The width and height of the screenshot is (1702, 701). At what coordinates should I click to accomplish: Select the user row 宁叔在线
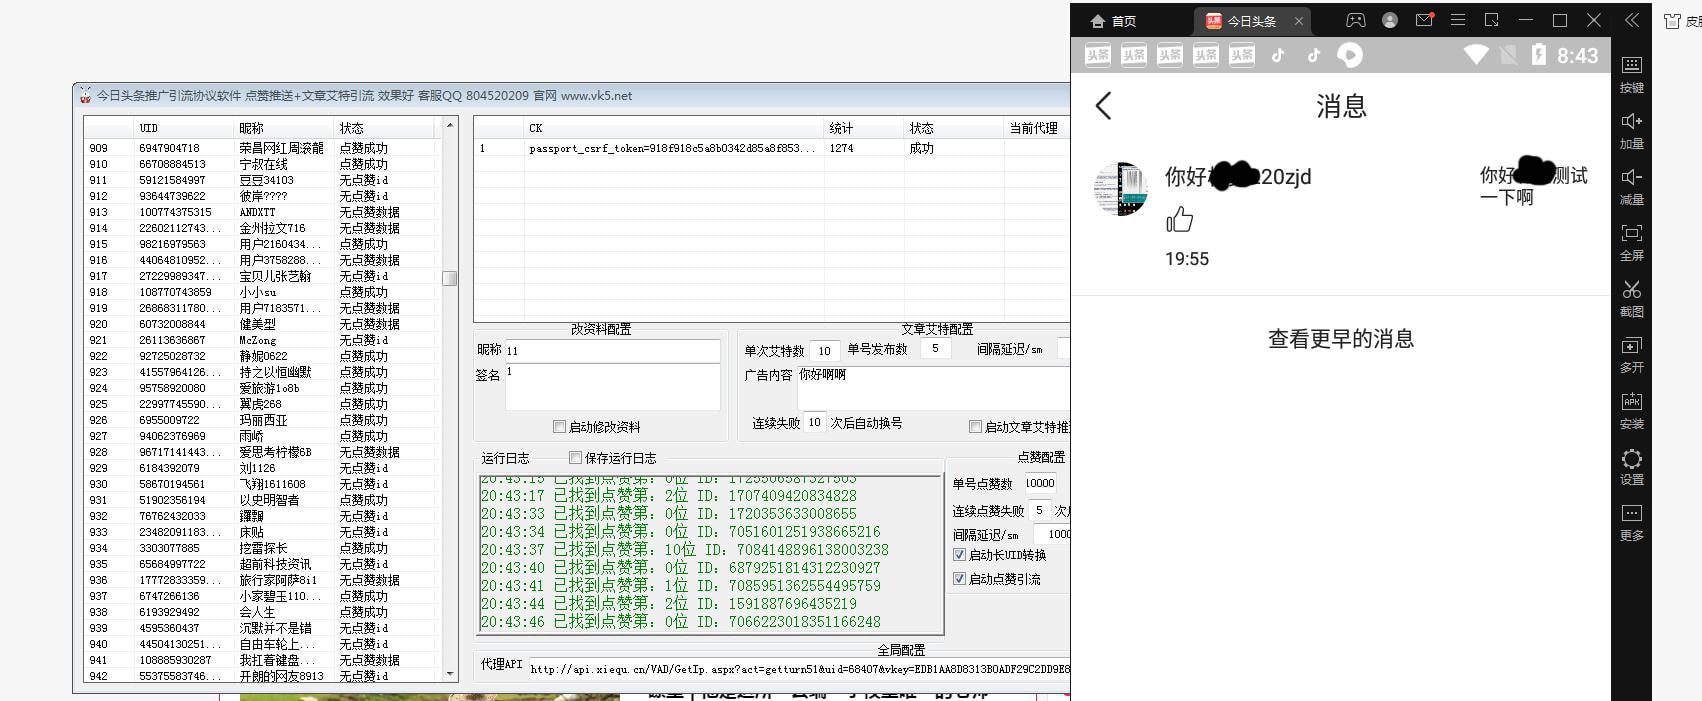point(260,164)
